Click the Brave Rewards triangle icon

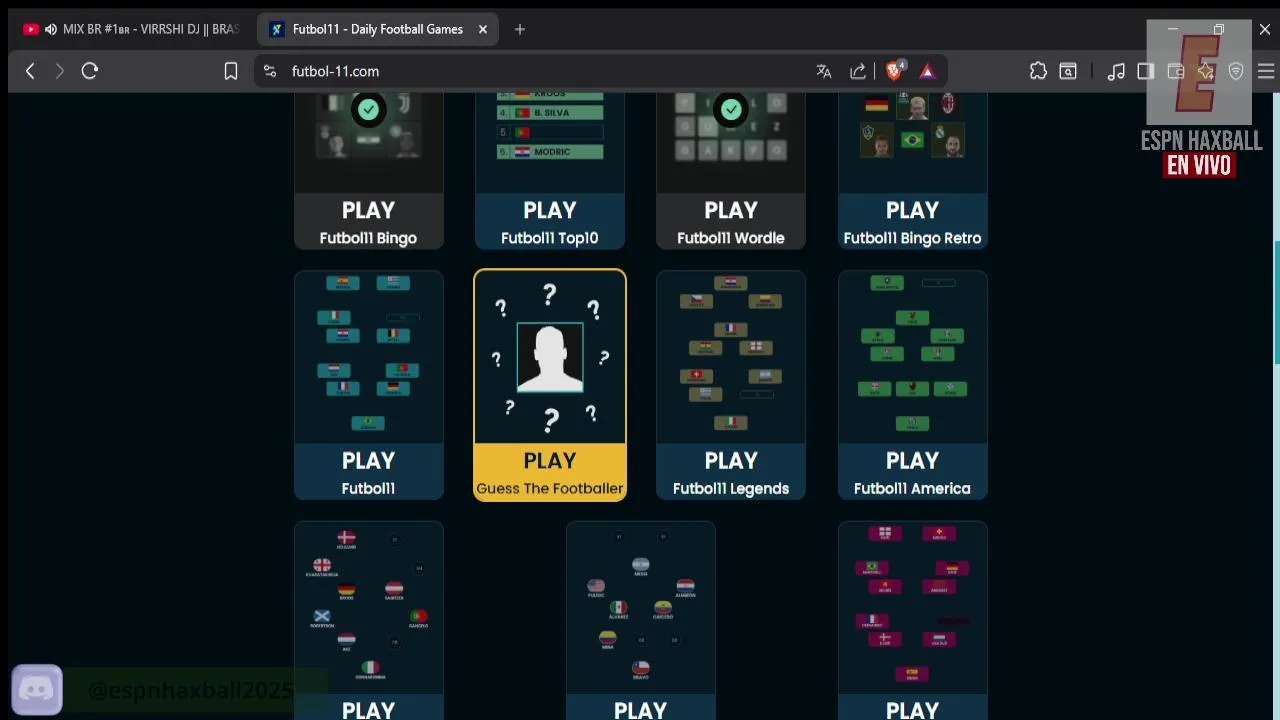pos(927,71)
